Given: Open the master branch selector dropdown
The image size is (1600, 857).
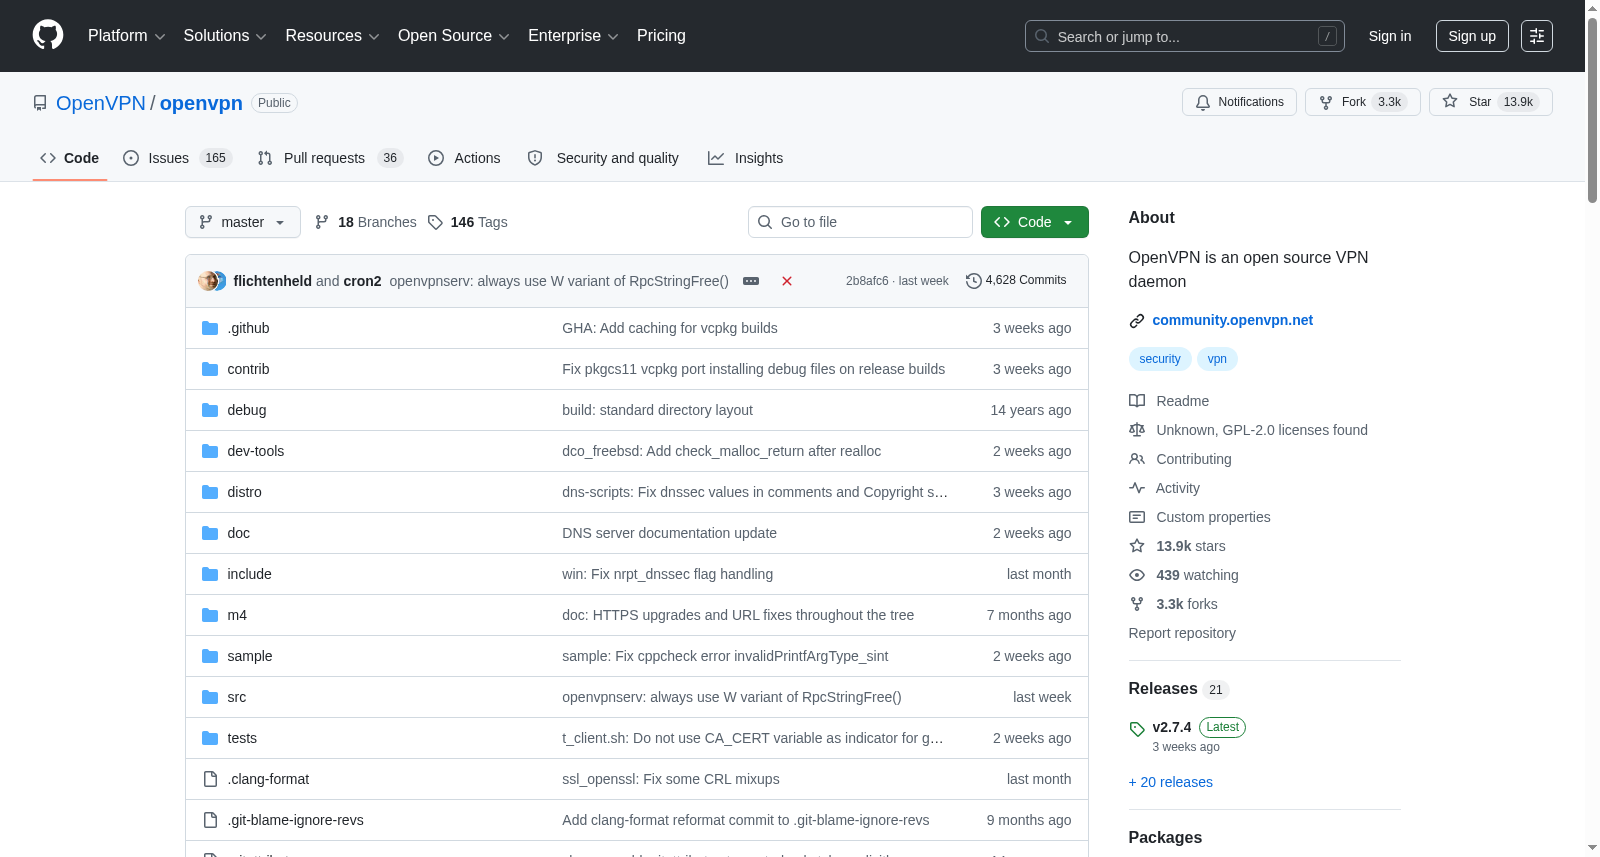Looking at the screenshot, I should tap(243, 222).
